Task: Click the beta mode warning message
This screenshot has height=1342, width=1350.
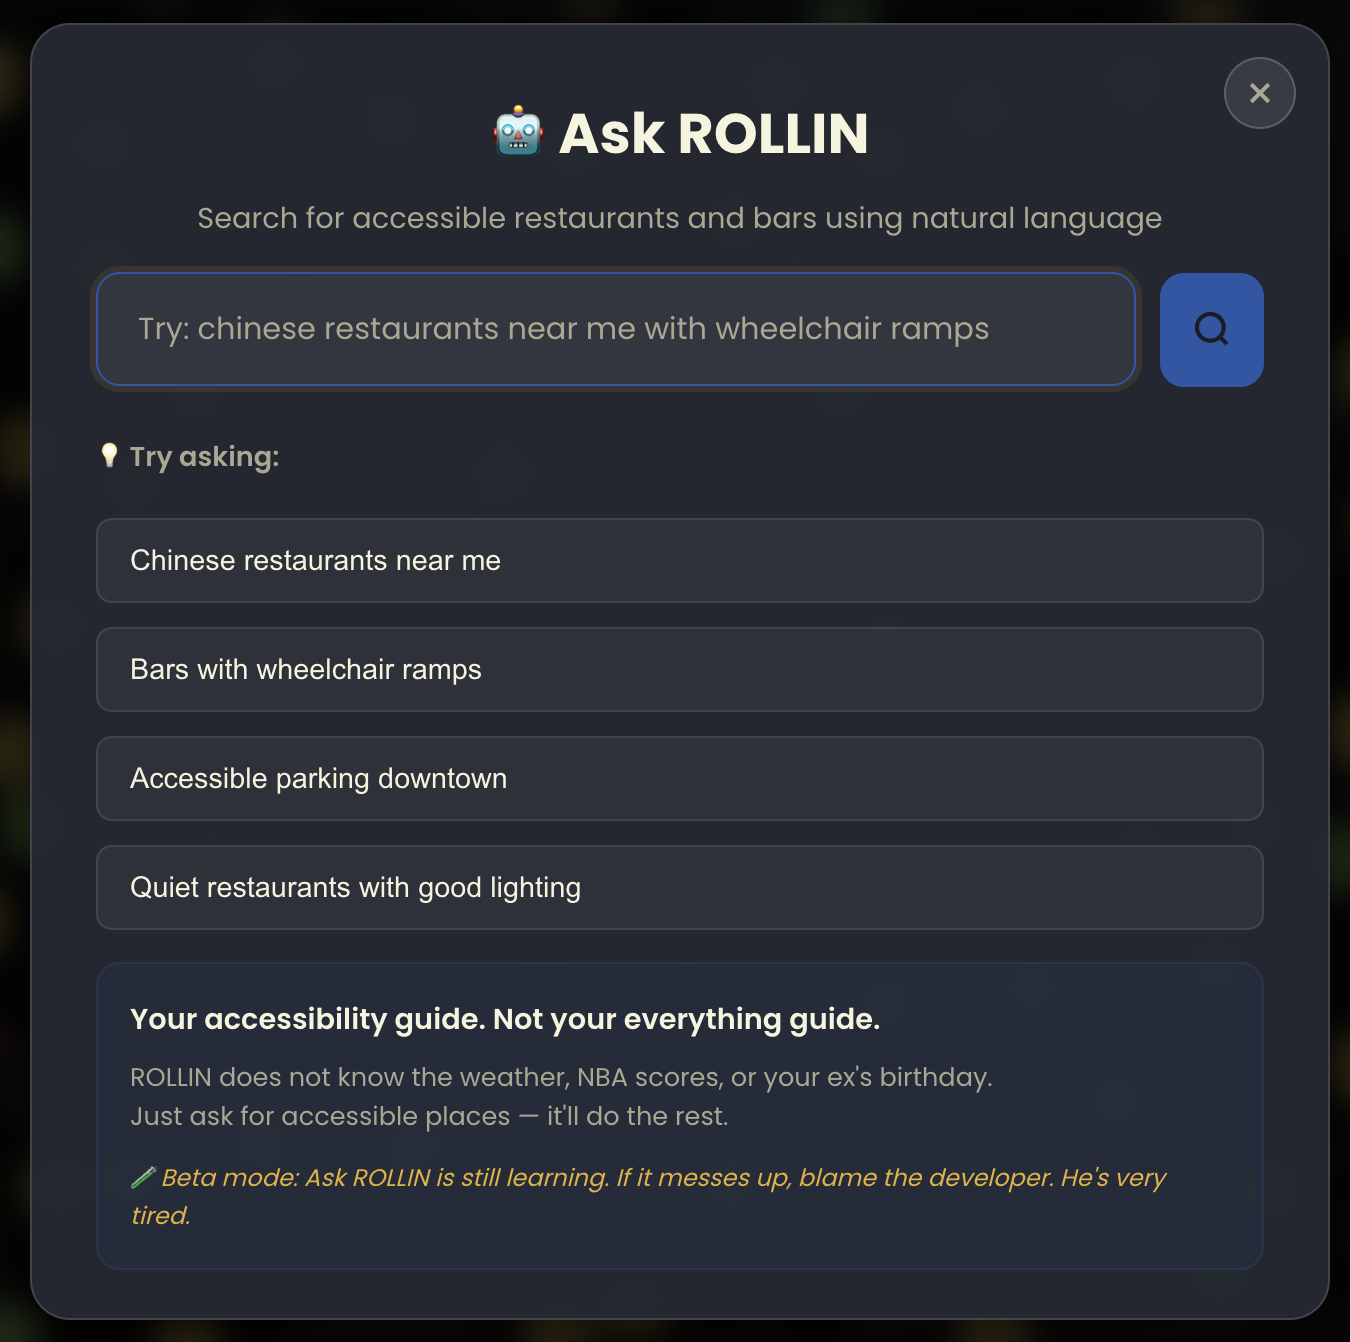Action: (x=650, y=1196)
